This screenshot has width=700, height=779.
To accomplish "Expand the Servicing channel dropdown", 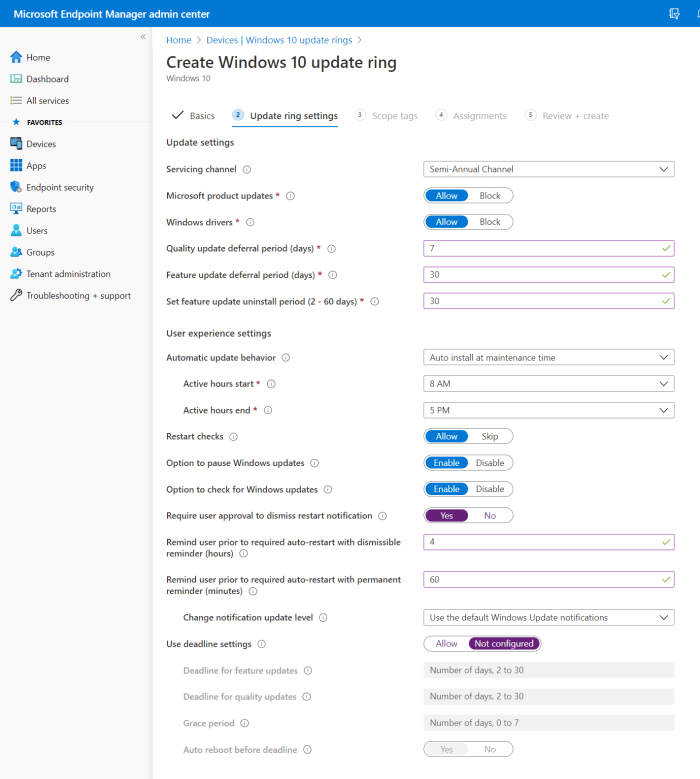I will [x=548, y=170].
